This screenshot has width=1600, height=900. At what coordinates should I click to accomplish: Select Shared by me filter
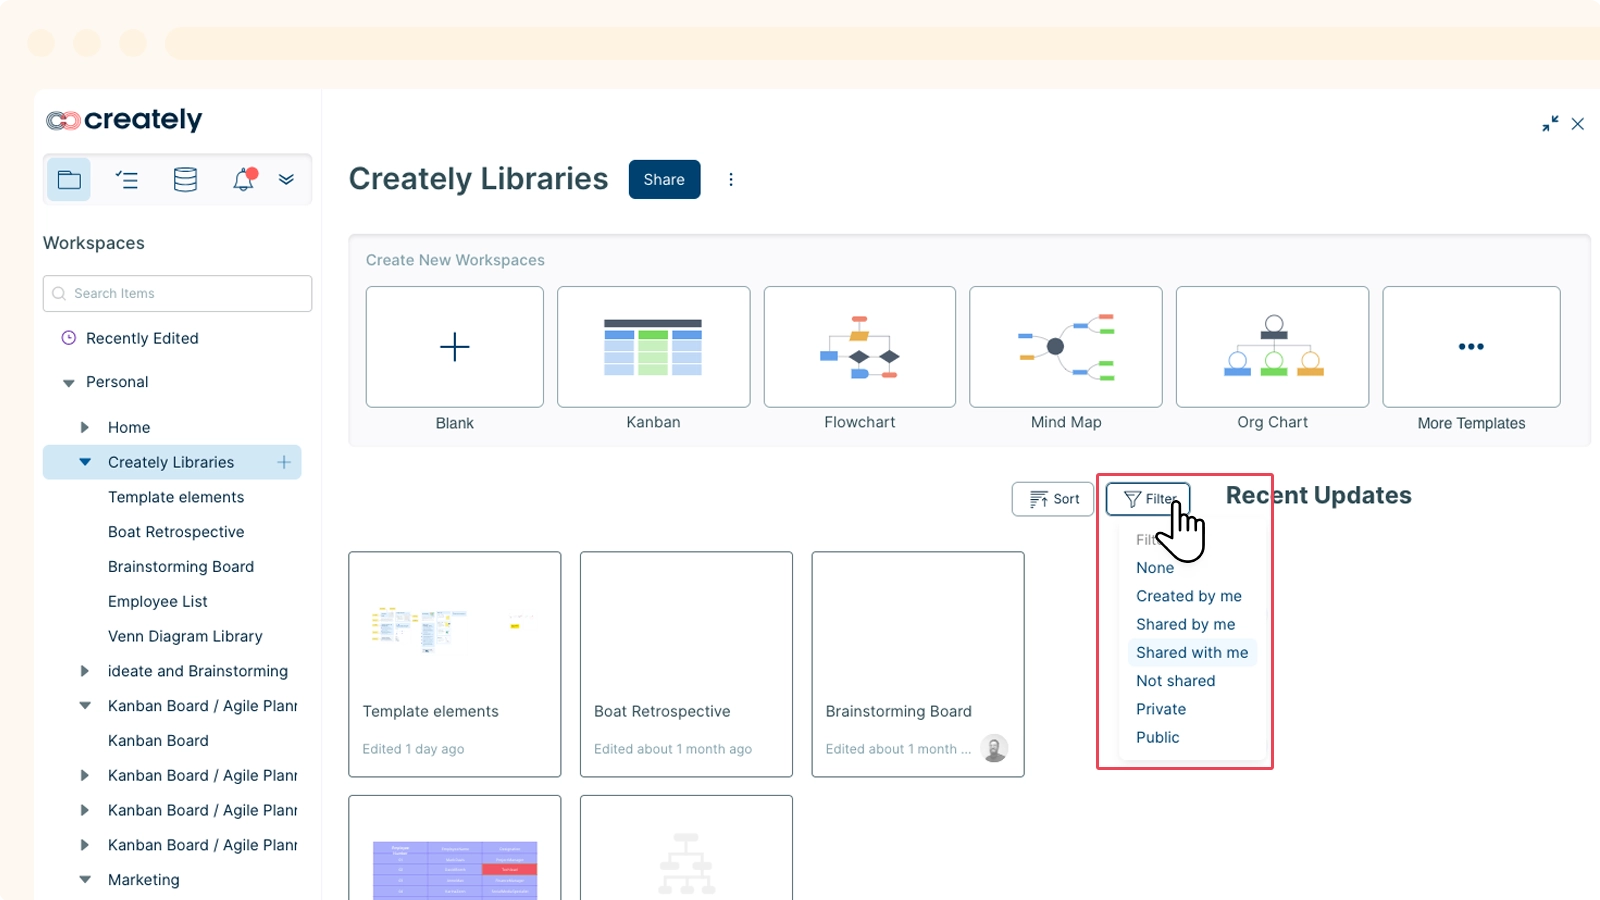(x=1186, y=624)
